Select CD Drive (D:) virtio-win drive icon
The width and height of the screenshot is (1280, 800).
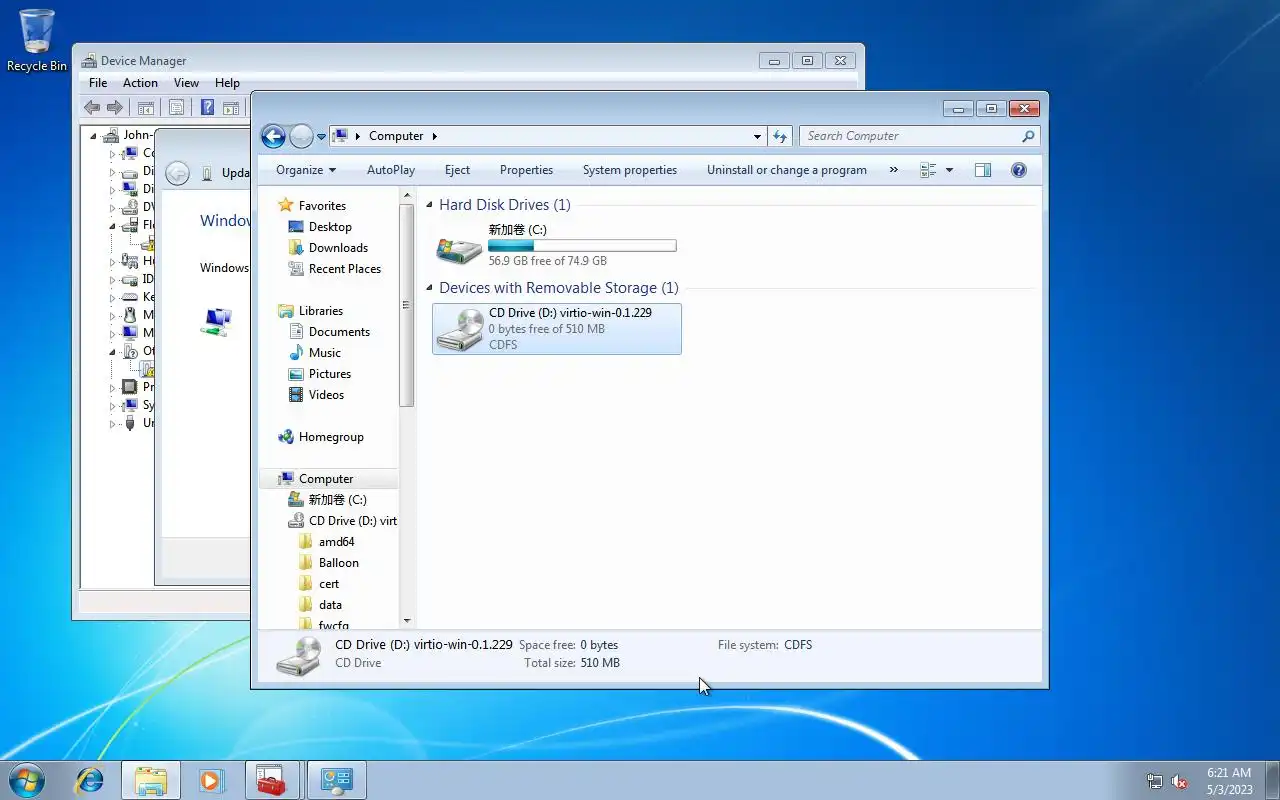click(460, 329)
